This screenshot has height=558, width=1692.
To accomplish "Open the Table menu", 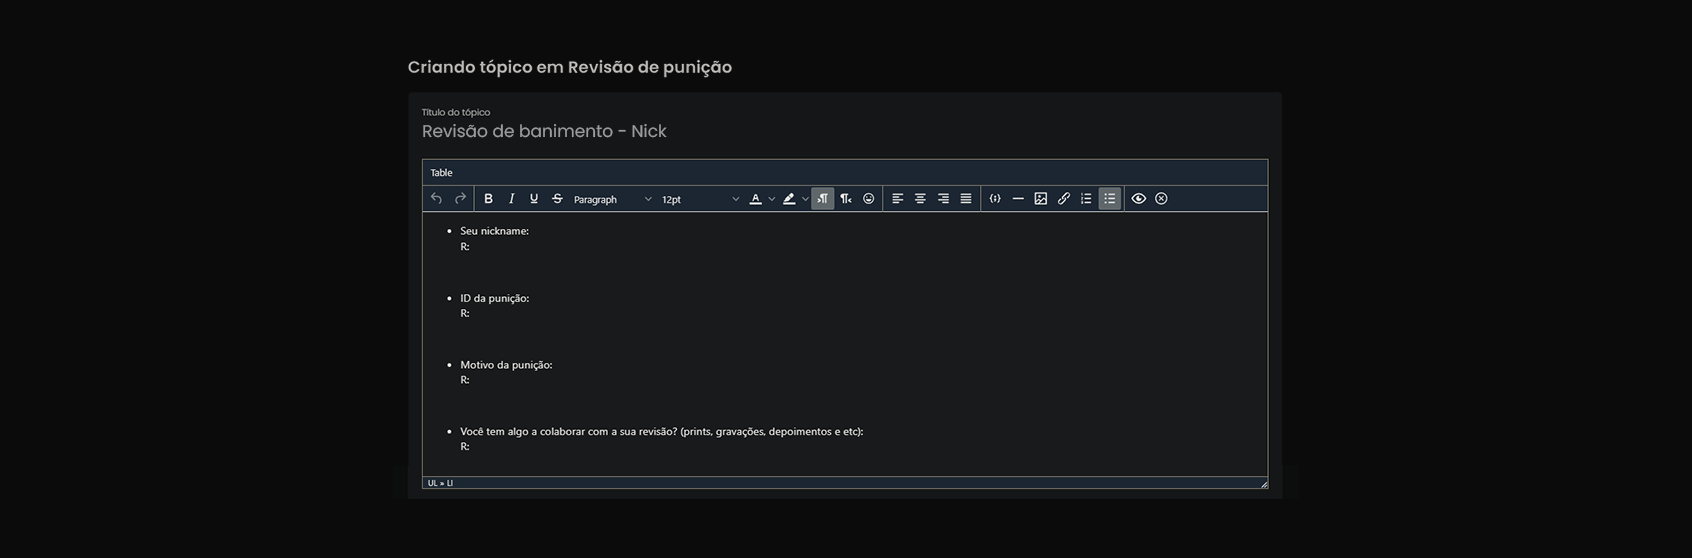I will coord(441,173).
